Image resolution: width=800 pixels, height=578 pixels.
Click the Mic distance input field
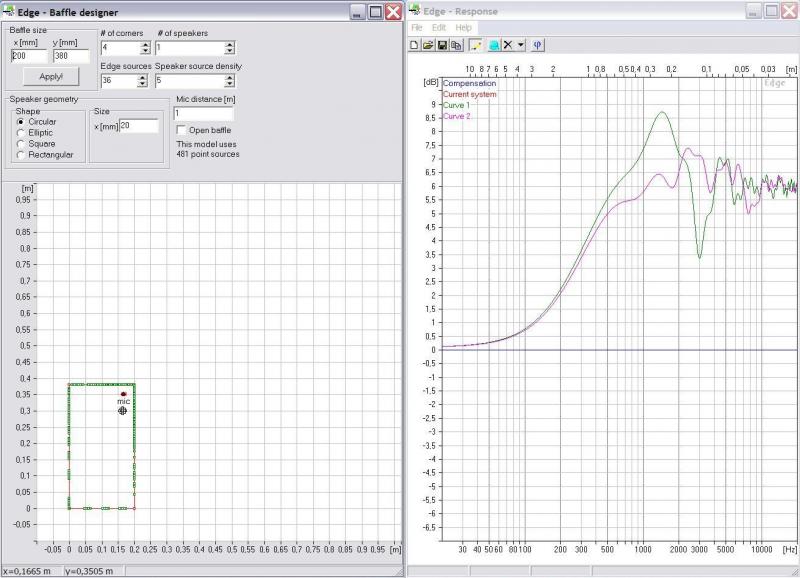pos(204,114)
